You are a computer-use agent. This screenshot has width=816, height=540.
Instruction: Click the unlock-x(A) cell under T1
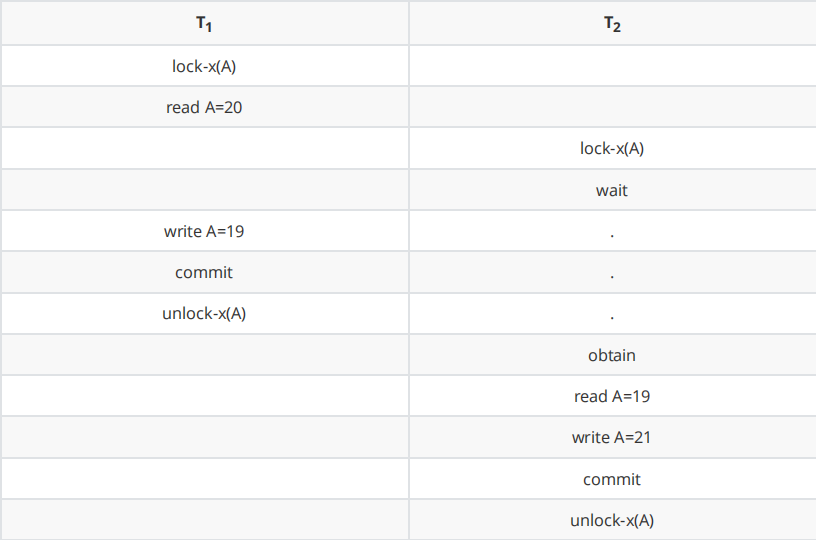point(204,313)
